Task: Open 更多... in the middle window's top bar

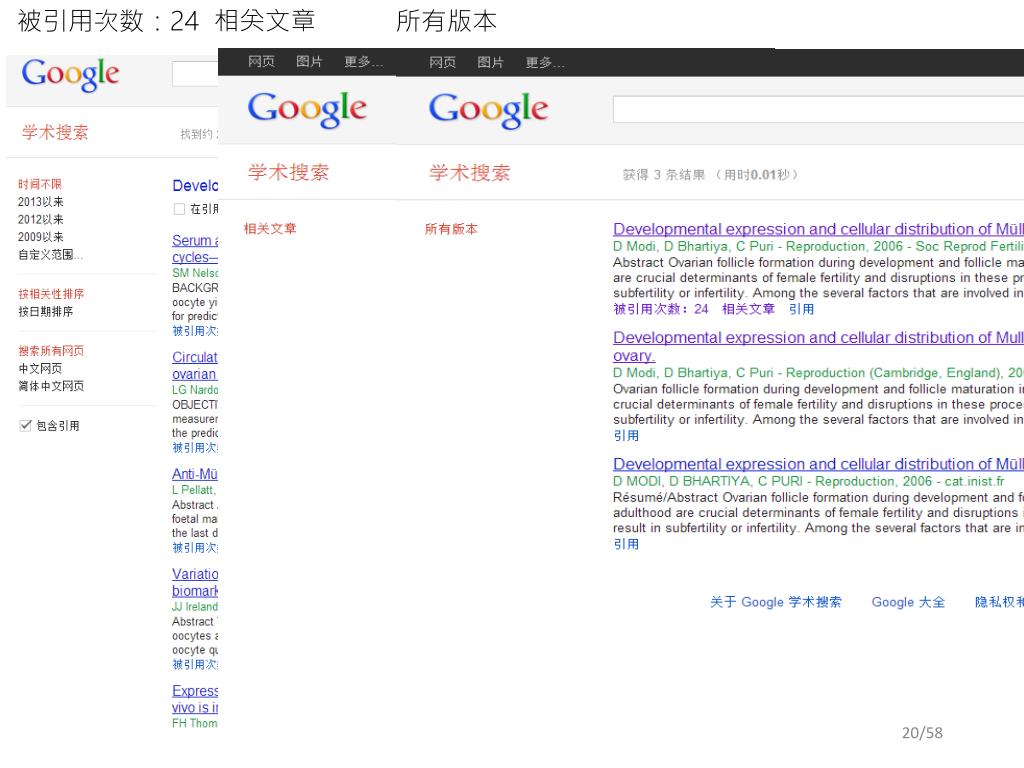Action: click(x=364, y=62)
